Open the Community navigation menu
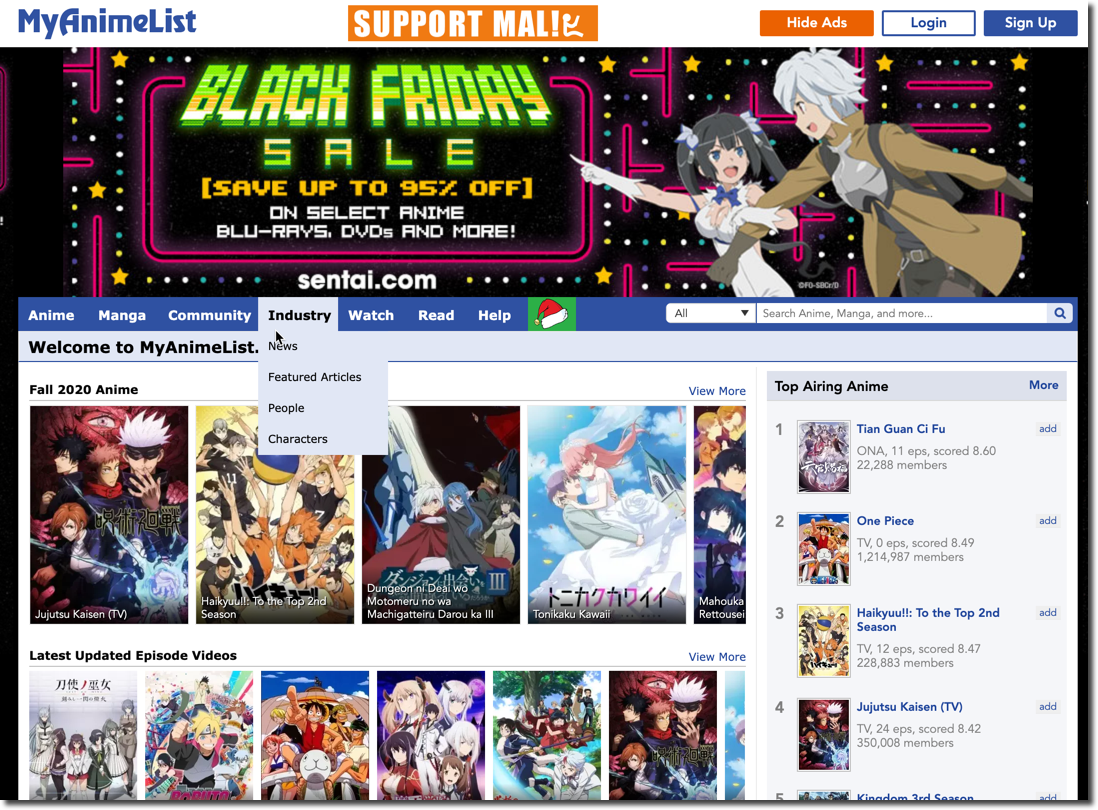This screenshot has height=810, width=1098. click(209, 315)
